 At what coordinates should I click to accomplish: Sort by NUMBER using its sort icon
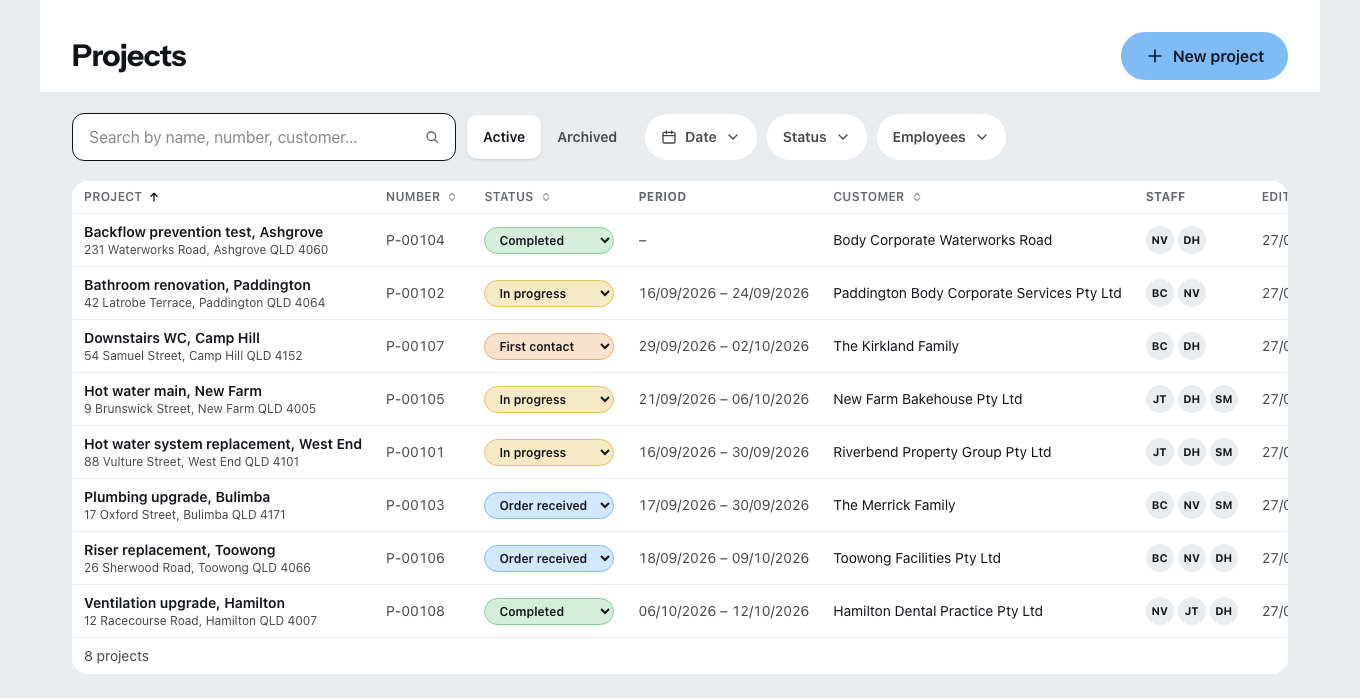click(452, 197)
